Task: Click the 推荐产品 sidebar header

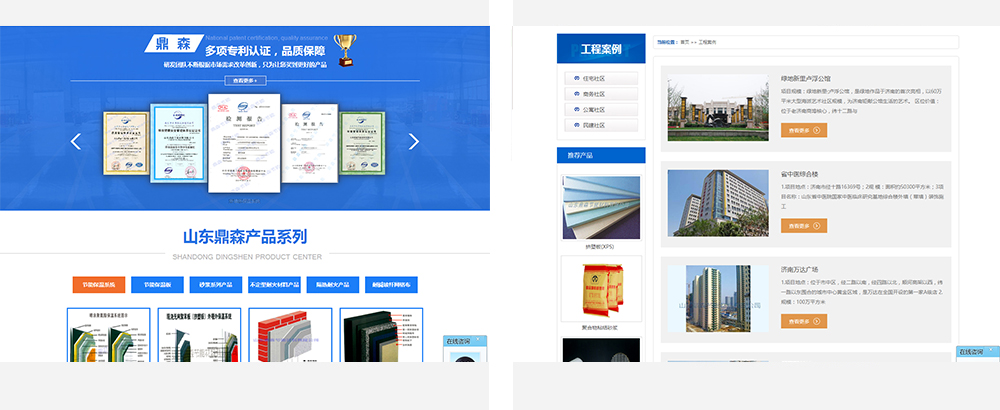Action: pyautogui.click(x=601, y=155)
